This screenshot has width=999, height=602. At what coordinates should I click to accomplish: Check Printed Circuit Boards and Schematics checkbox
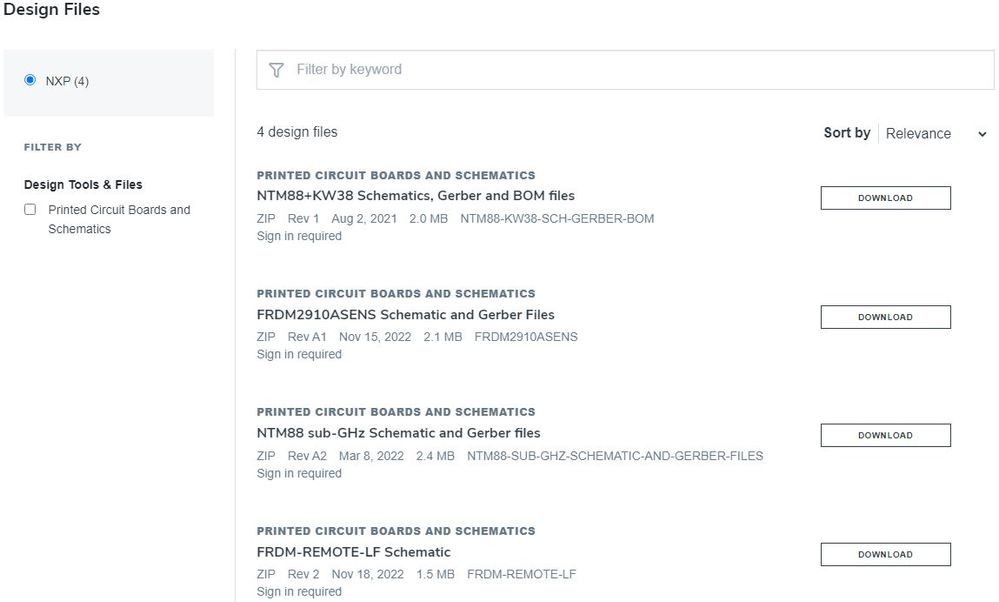pyautogui.click(x=30, y=210)
